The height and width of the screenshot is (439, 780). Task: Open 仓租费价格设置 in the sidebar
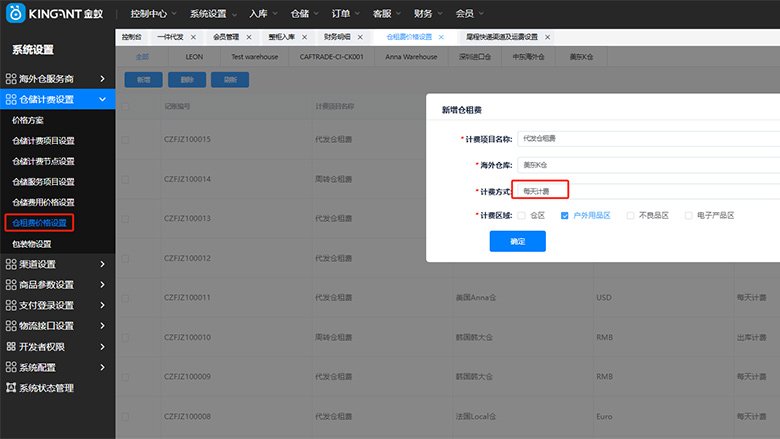point(39,223)
